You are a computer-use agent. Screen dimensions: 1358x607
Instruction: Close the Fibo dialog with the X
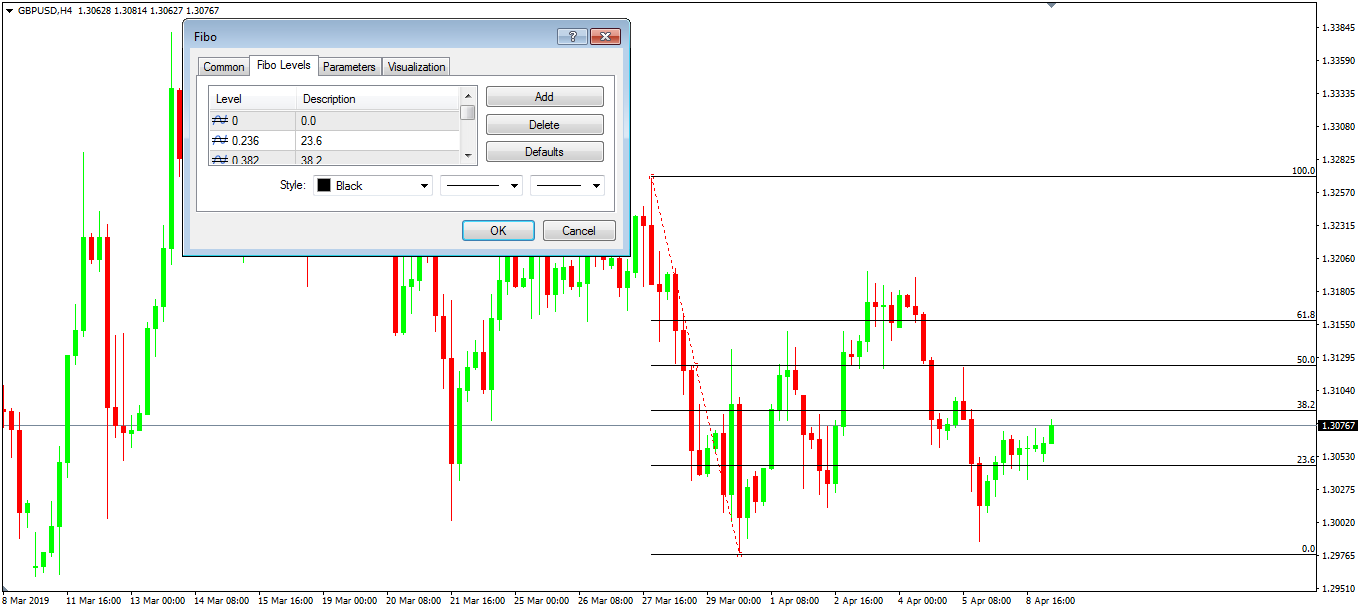605,36
